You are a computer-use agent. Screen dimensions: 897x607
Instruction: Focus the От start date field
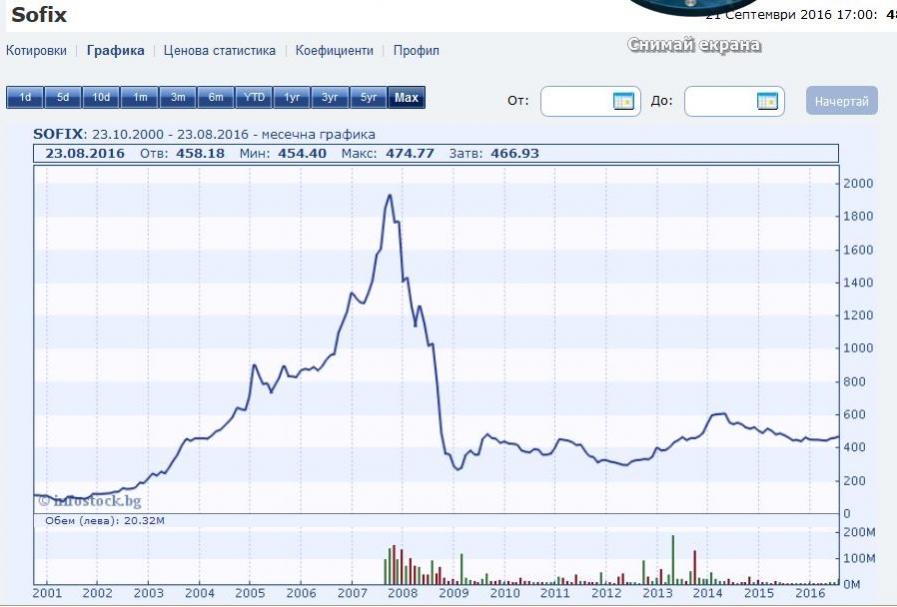click(590, 101)
